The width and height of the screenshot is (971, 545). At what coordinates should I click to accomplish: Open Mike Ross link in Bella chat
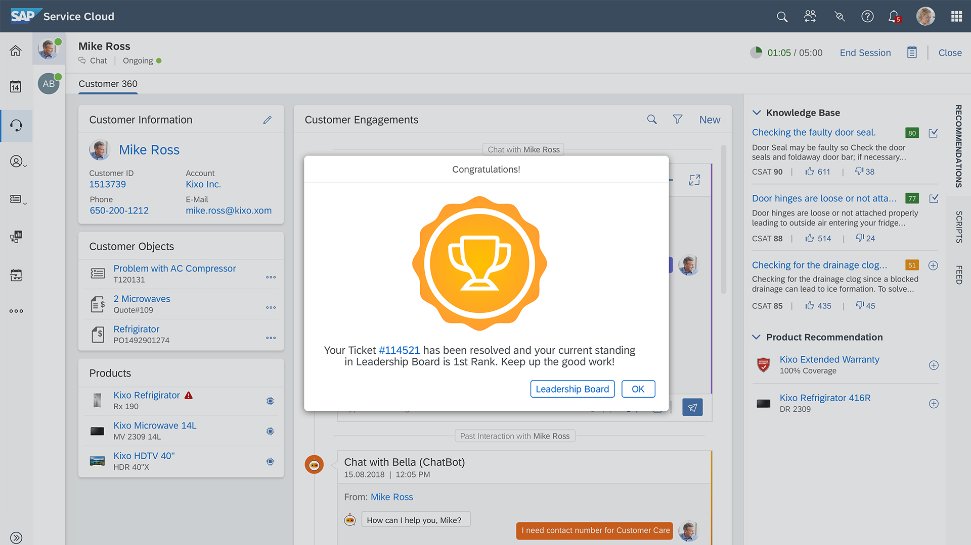tap(391, 497)
